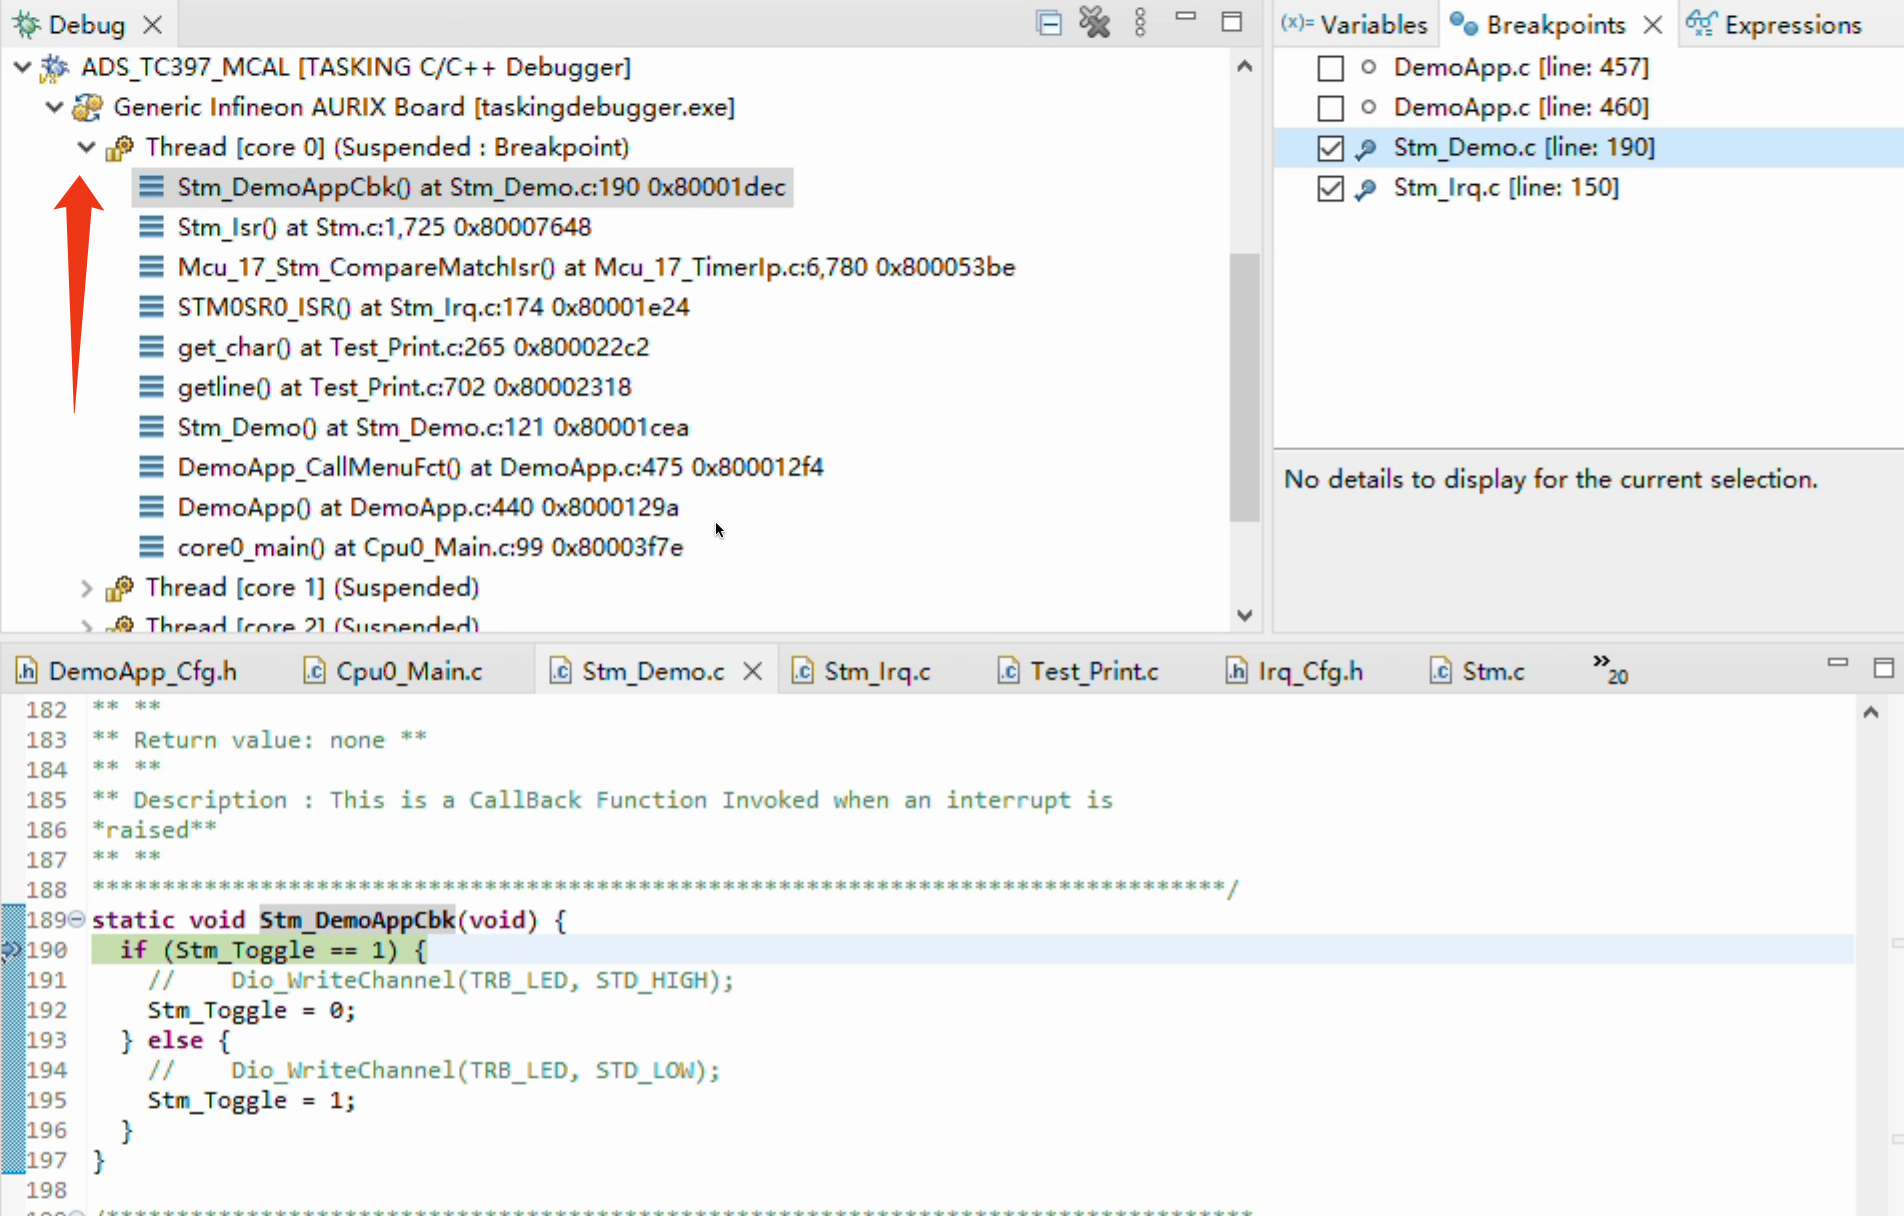Select DemoApp() stack frame

(x=428, y=507)
